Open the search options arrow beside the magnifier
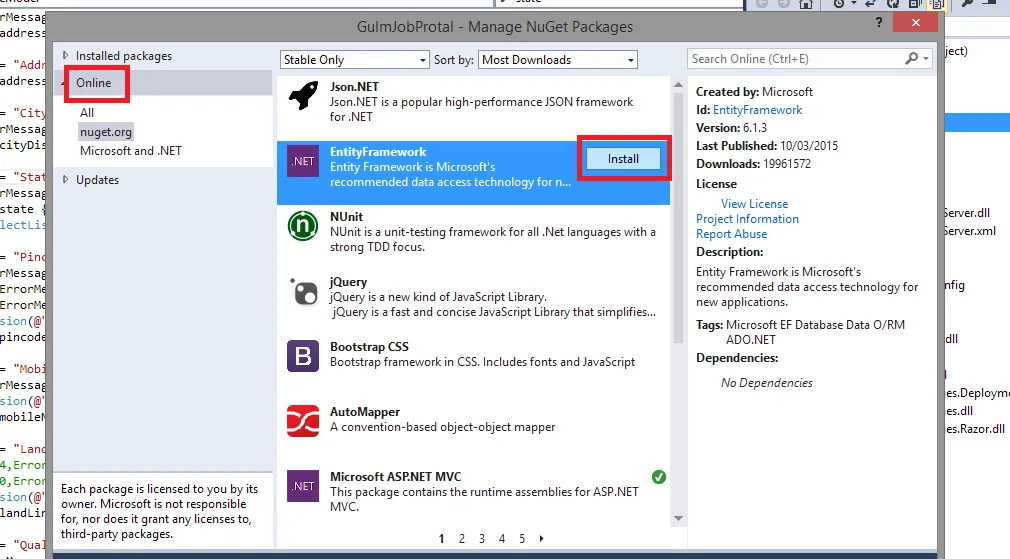 (x=926, y=59)
